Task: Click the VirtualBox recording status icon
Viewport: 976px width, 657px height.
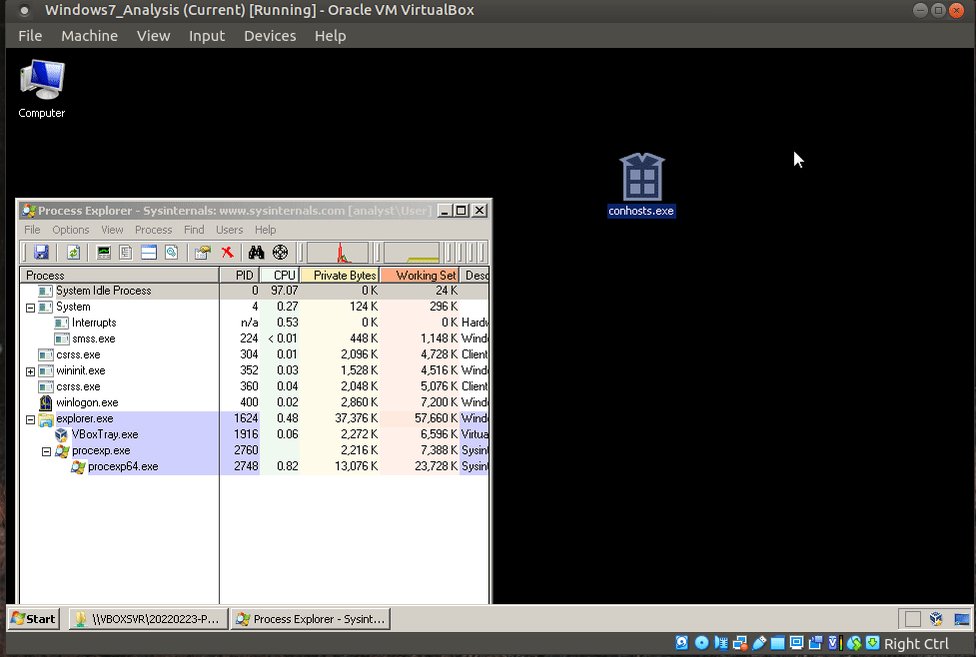Action: [x=815, y=643]
